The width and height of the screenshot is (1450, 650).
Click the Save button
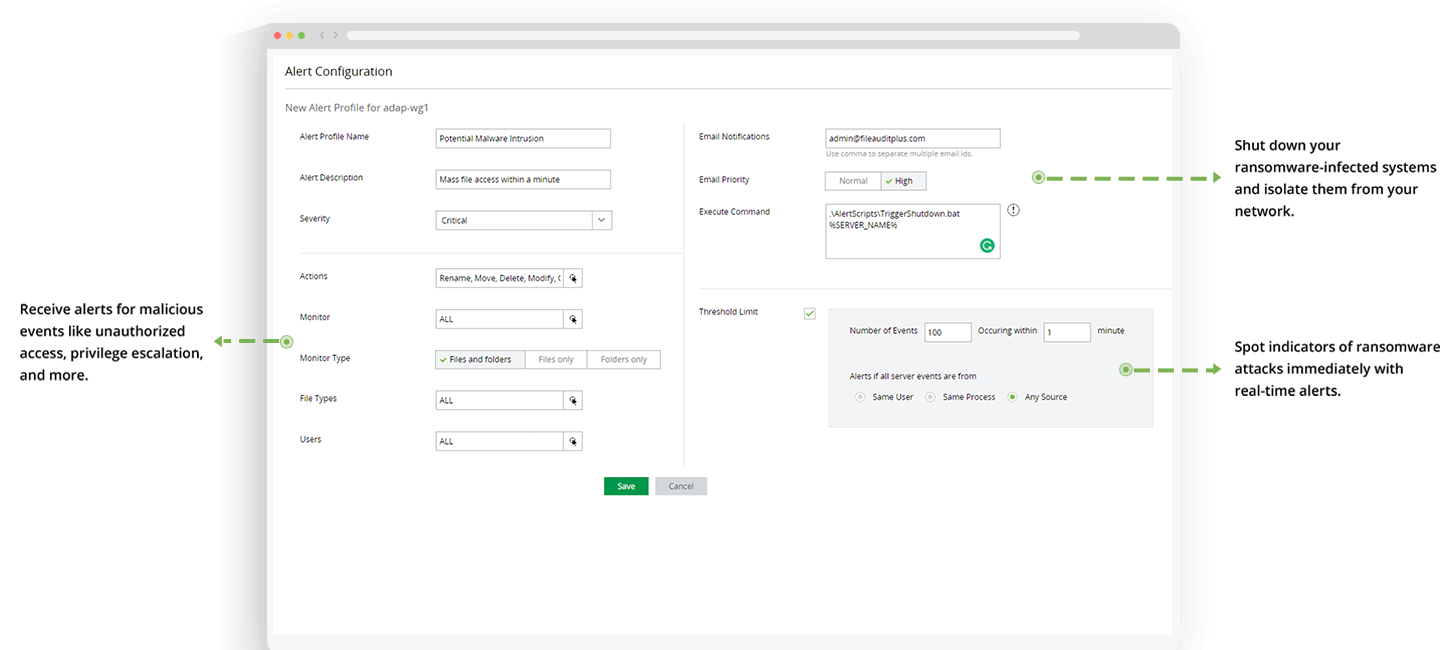click(626, 486)
